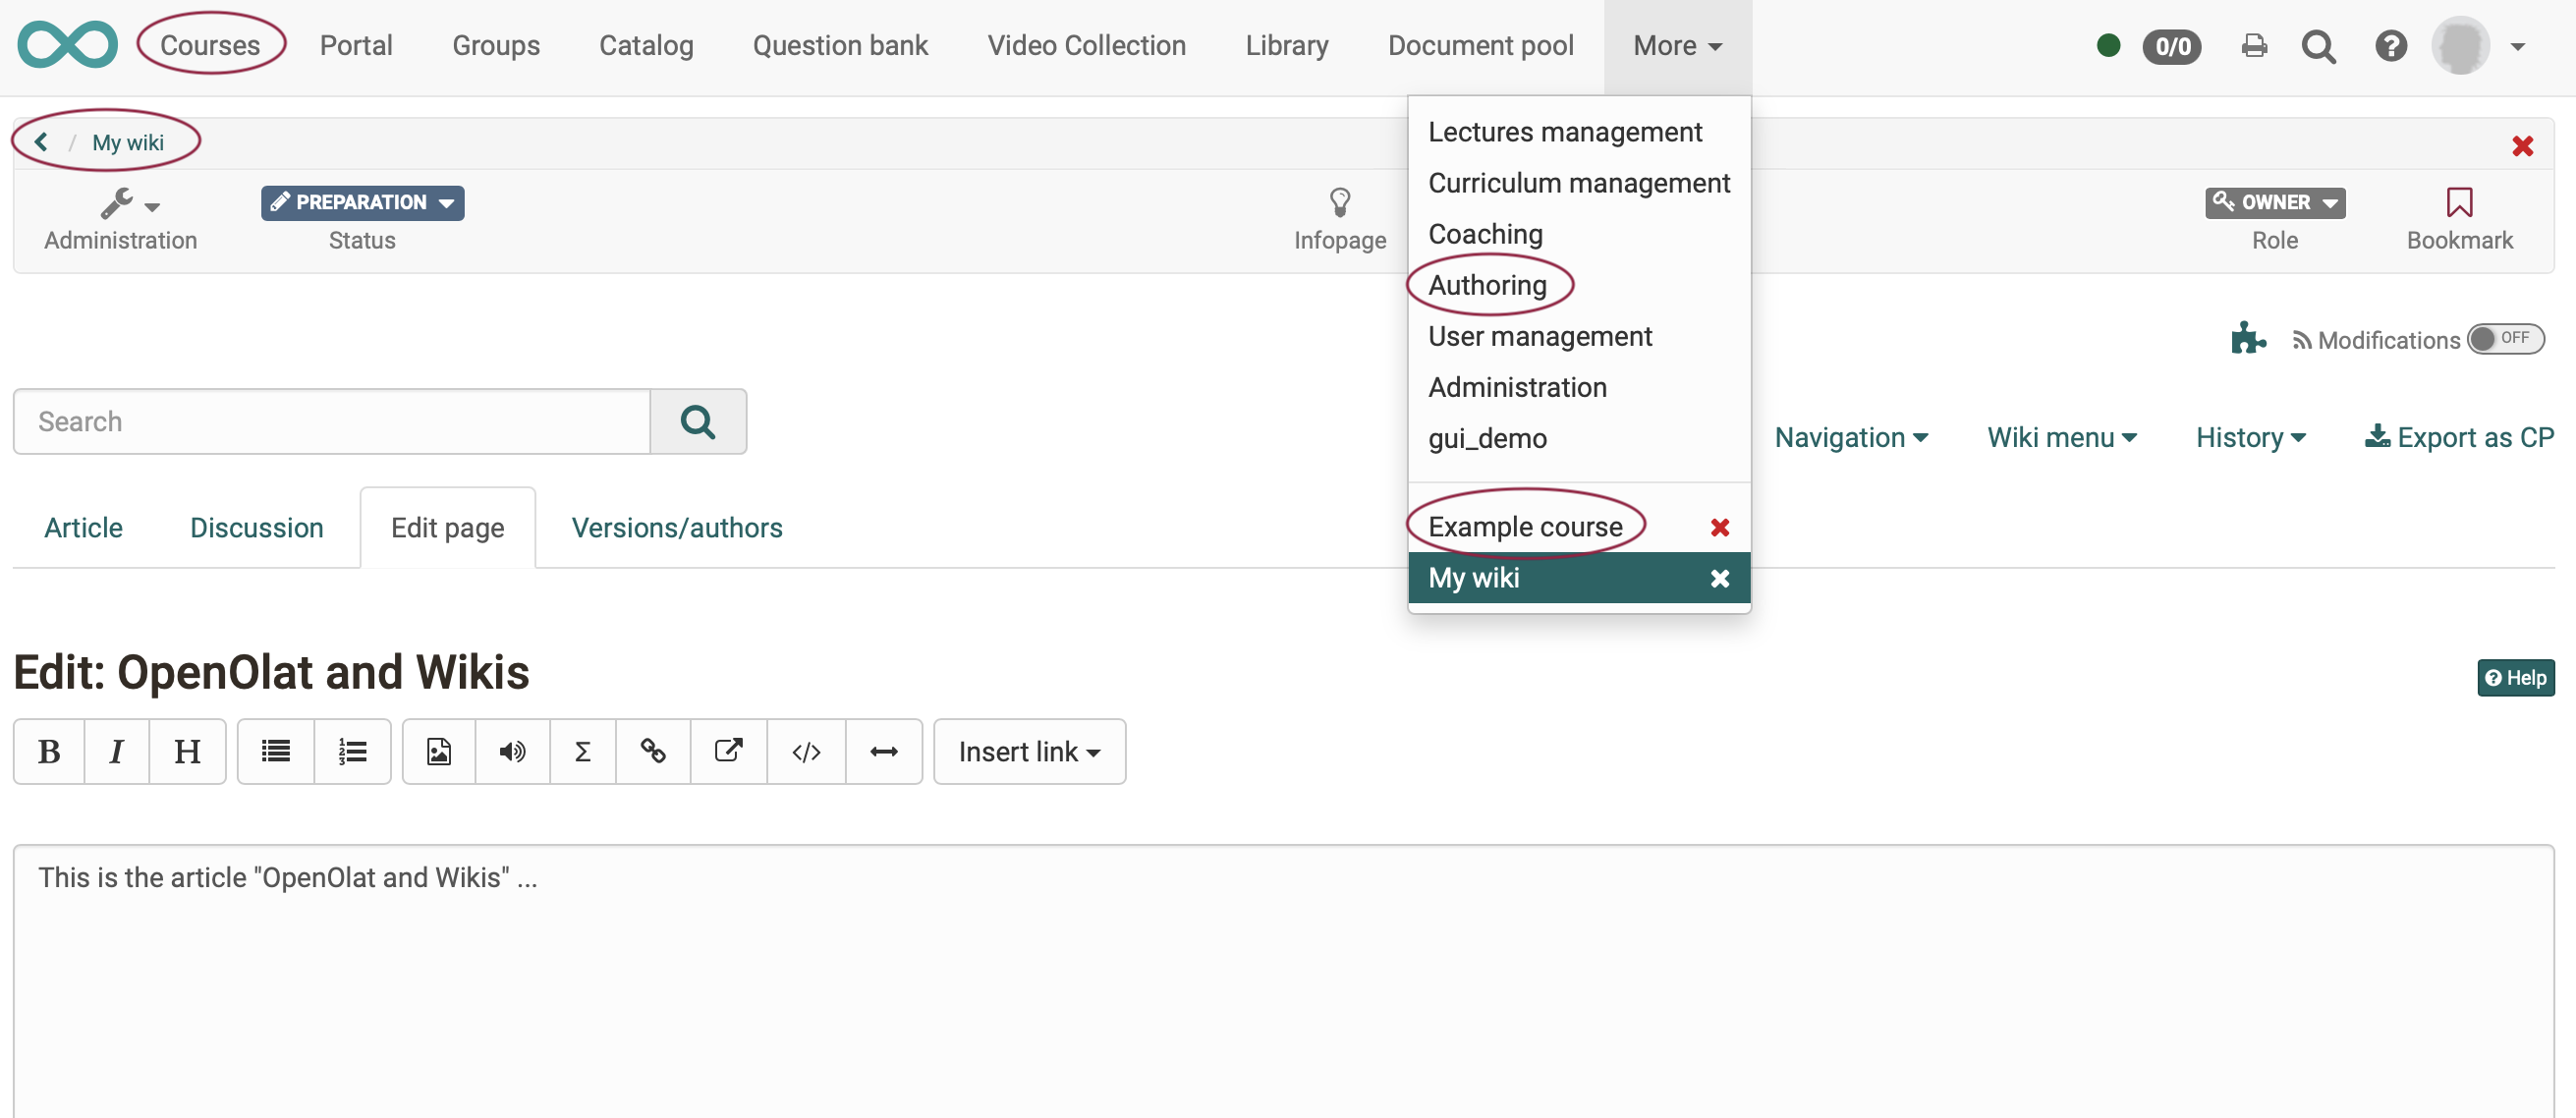2576x1118 pixels.
Task: Select Authoring from More menu
Action: [x=1487, y=285]
